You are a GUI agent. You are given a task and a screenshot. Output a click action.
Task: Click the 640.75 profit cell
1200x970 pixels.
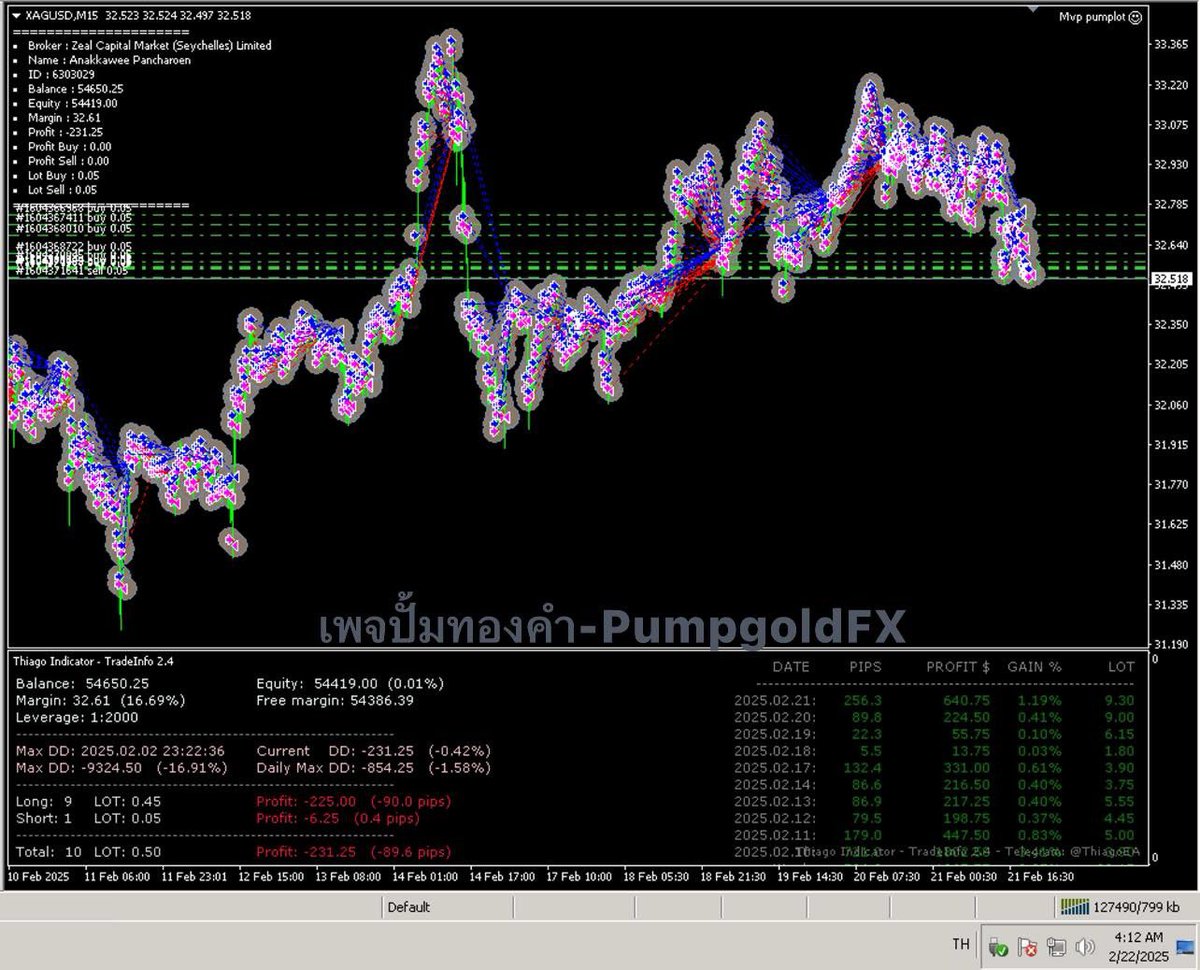point(966,701)
